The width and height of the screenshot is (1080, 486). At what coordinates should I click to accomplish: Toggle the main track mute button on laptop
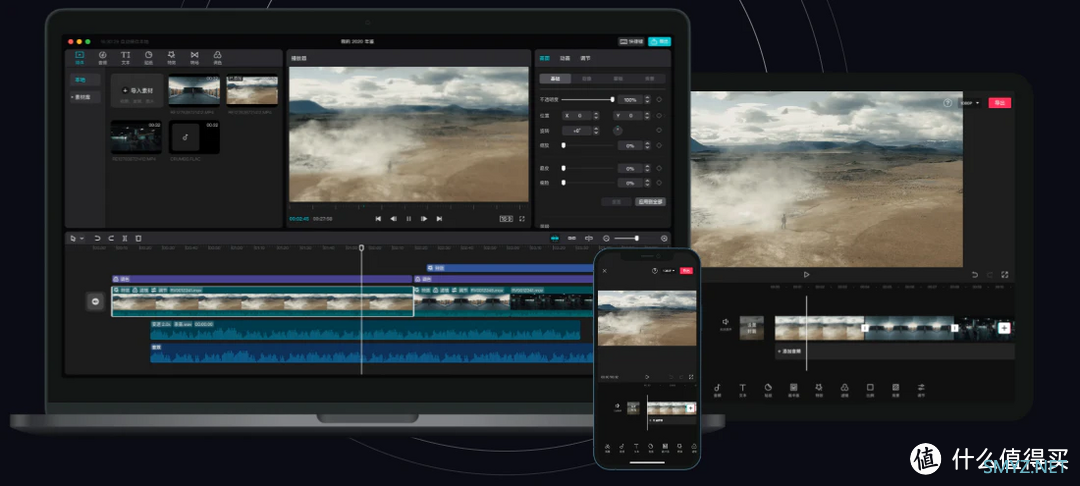(95, 302)
